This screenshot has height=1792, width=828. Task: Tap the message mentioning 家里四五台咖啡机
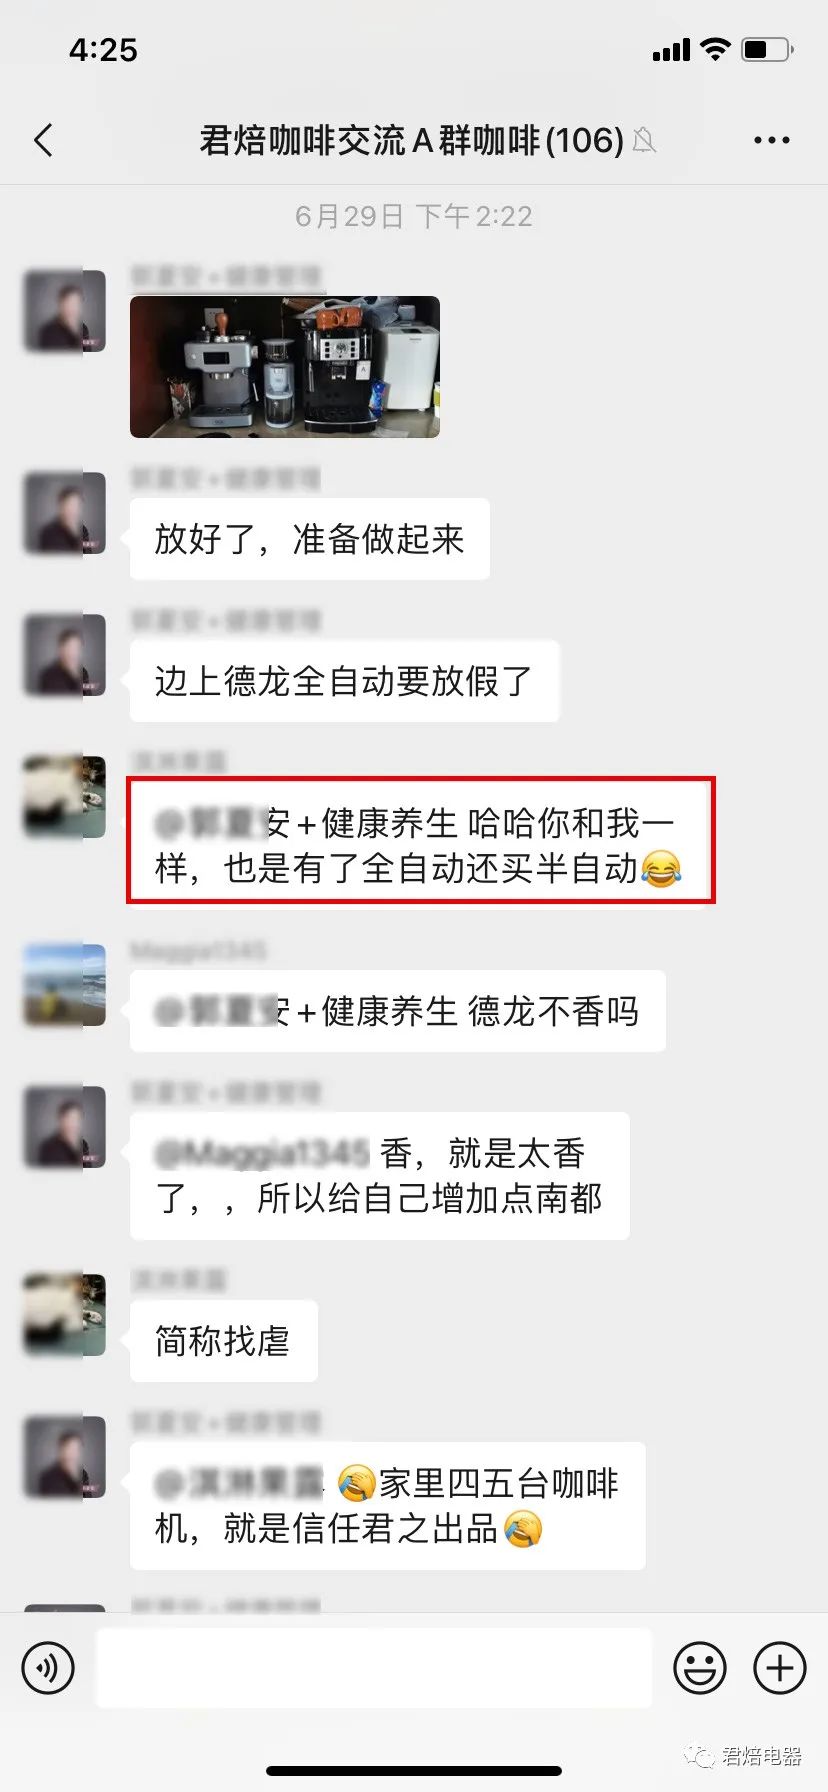tap(387, 1505)
